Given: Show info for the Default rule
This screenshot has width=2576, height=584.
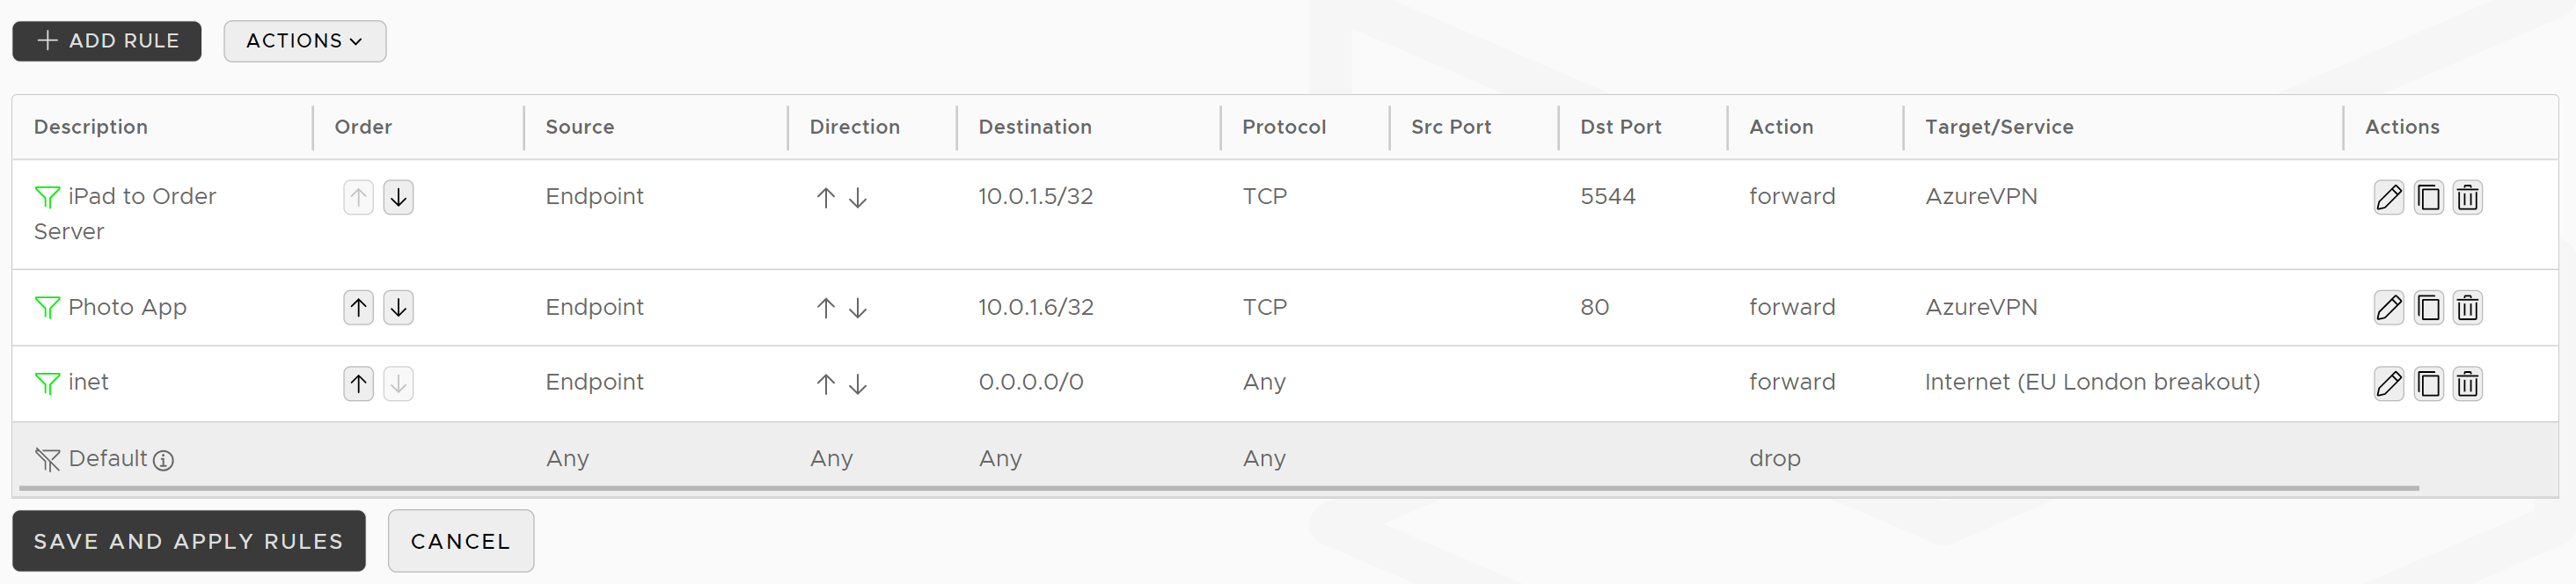Looking at the screenshot, I should (163, 460).
